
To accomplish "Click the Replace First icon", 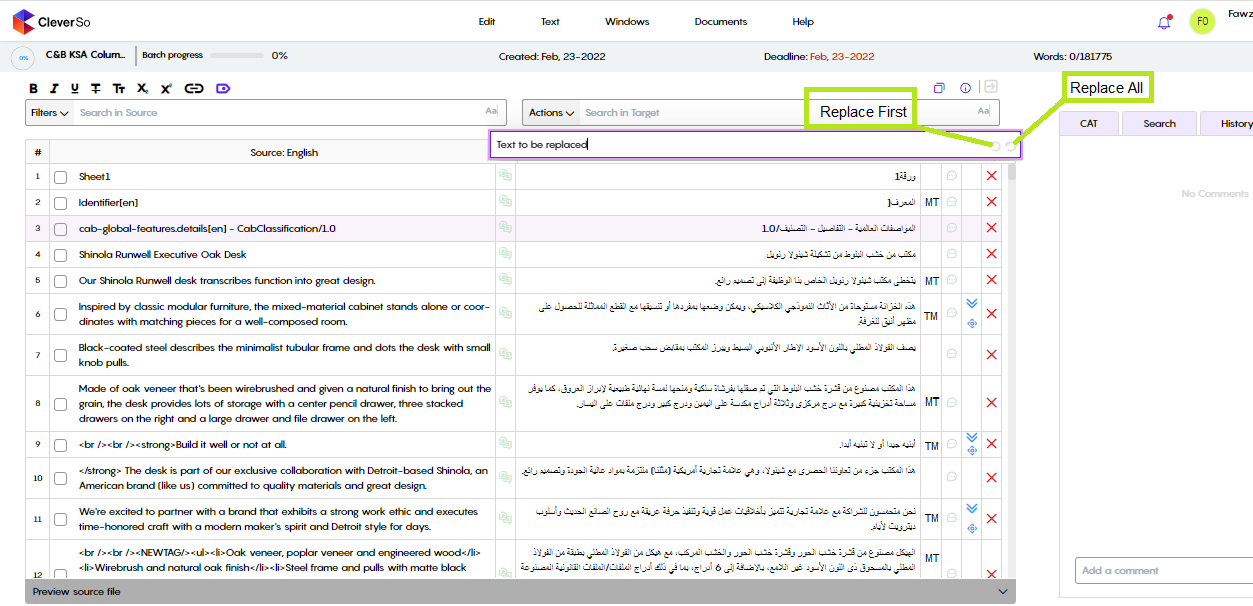I will click(995, 146).
